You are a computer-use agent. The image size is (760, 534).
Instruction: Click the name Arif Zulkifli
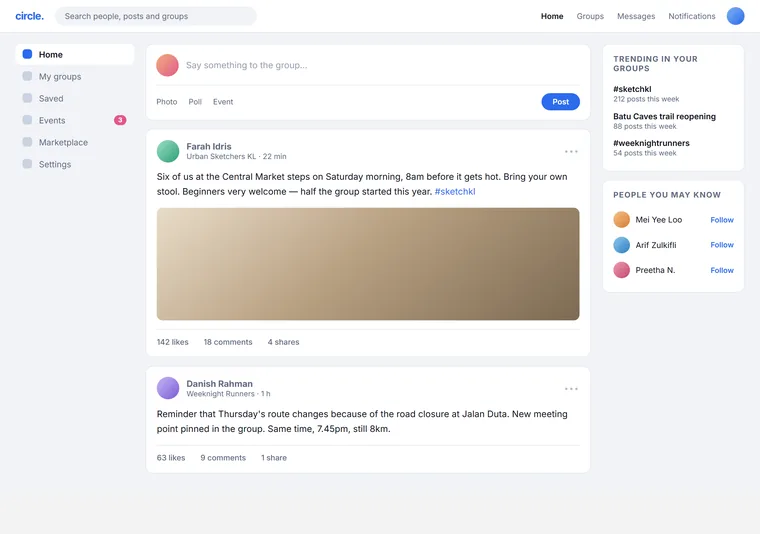point(656,245)
